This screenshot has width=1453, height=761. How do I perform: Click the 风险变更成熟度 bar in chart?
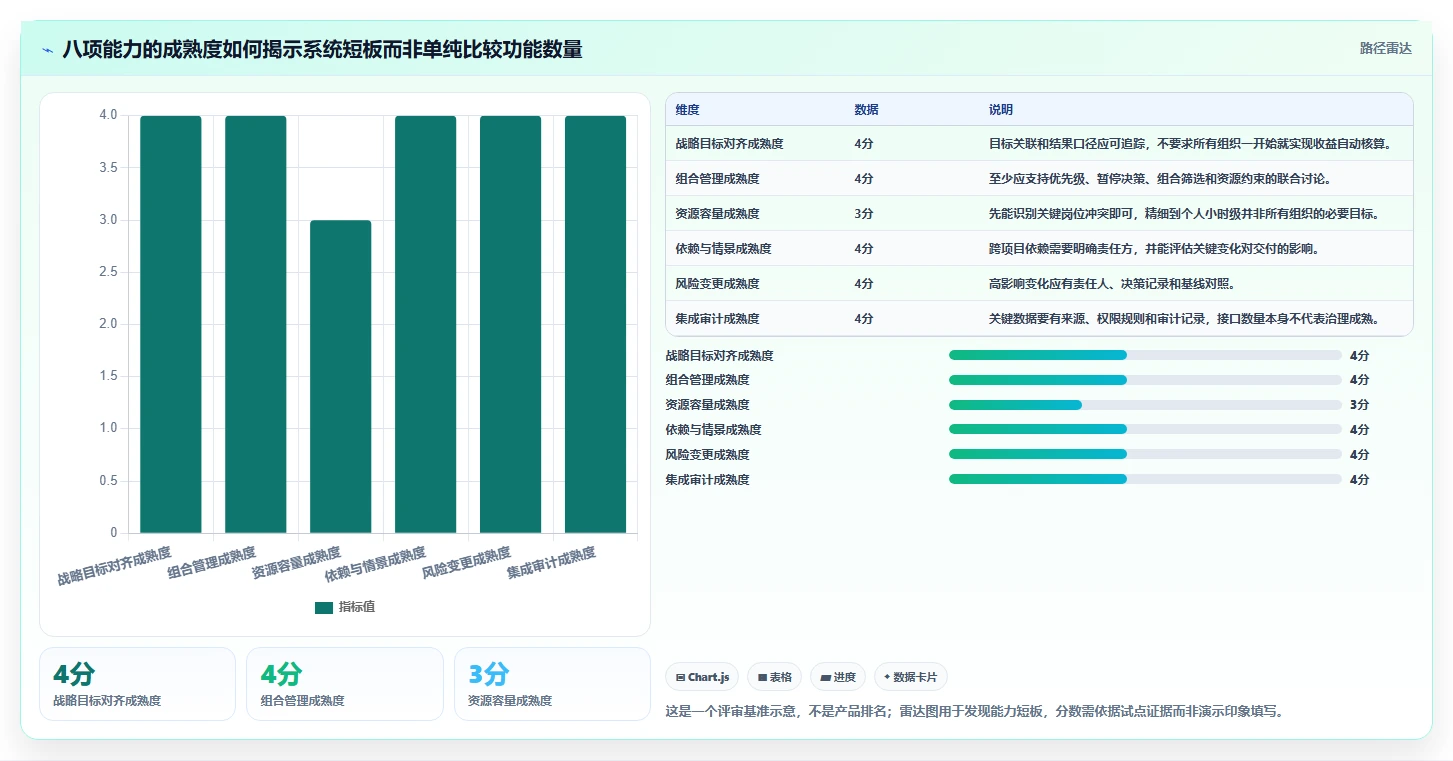click(511, 324)
